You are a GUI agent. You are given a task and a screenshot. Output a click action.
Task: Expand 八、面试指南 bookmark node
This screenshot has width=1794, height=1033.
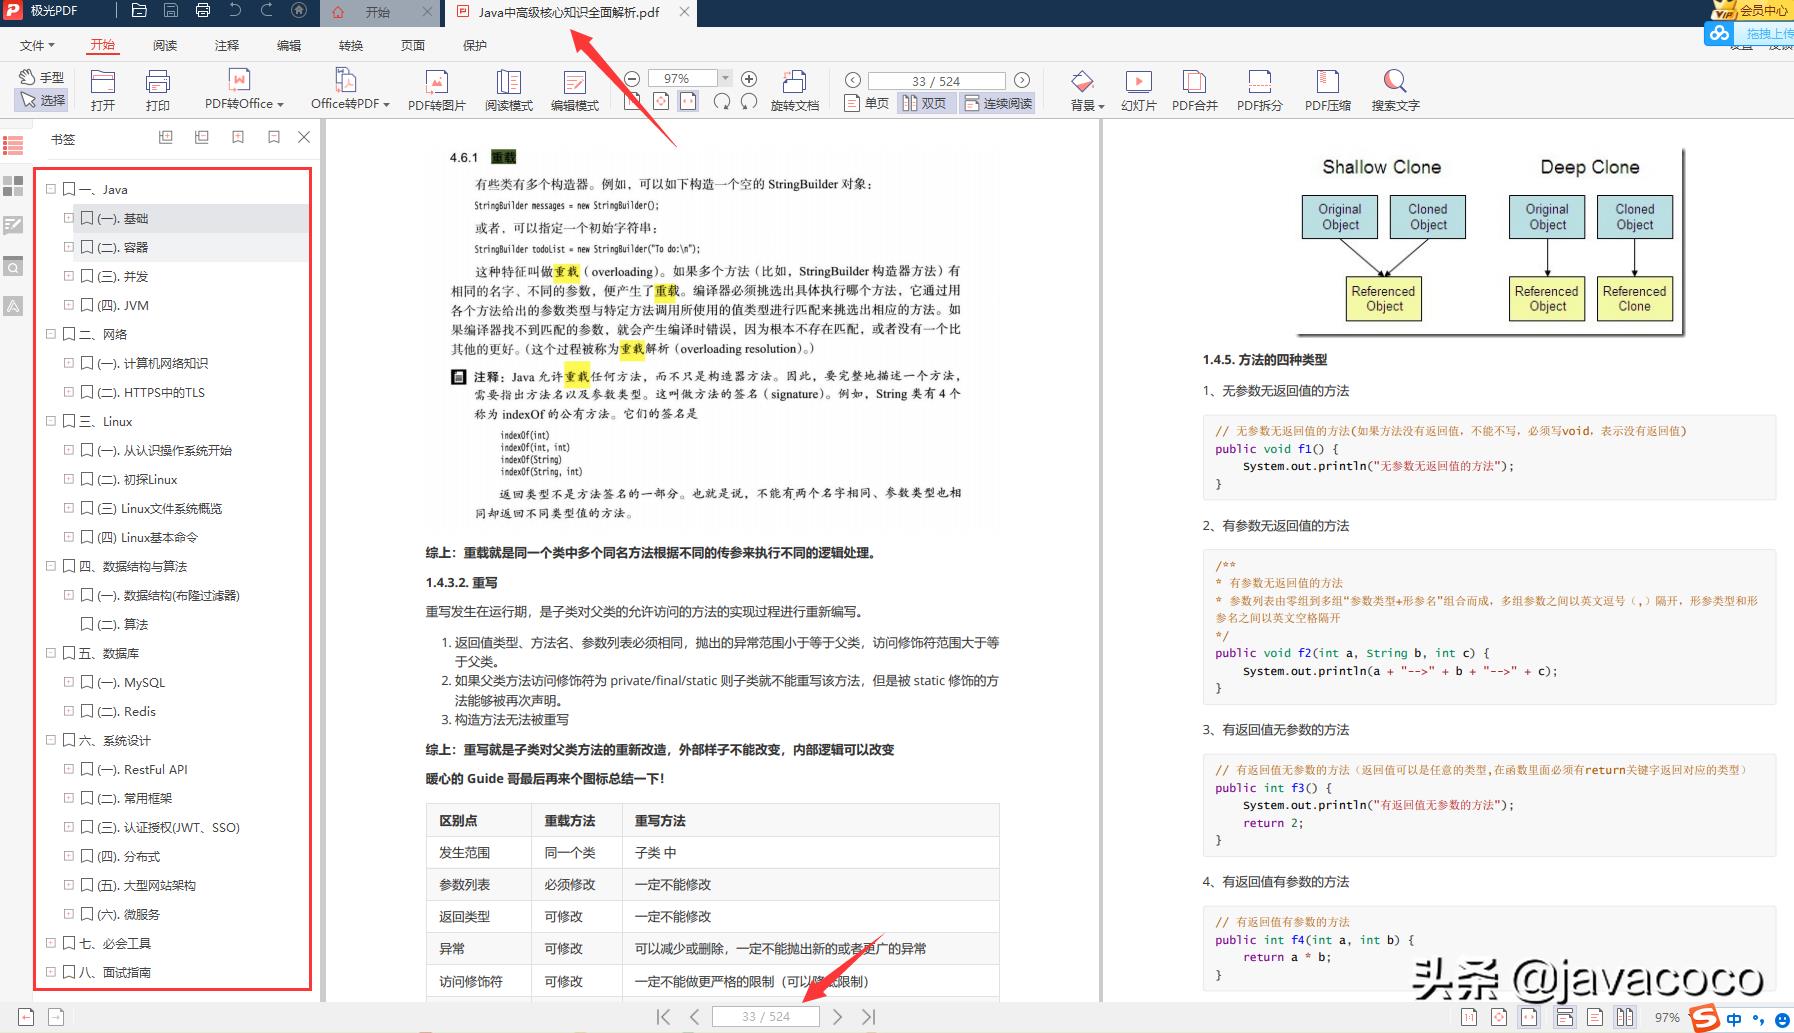pos(51,972)
